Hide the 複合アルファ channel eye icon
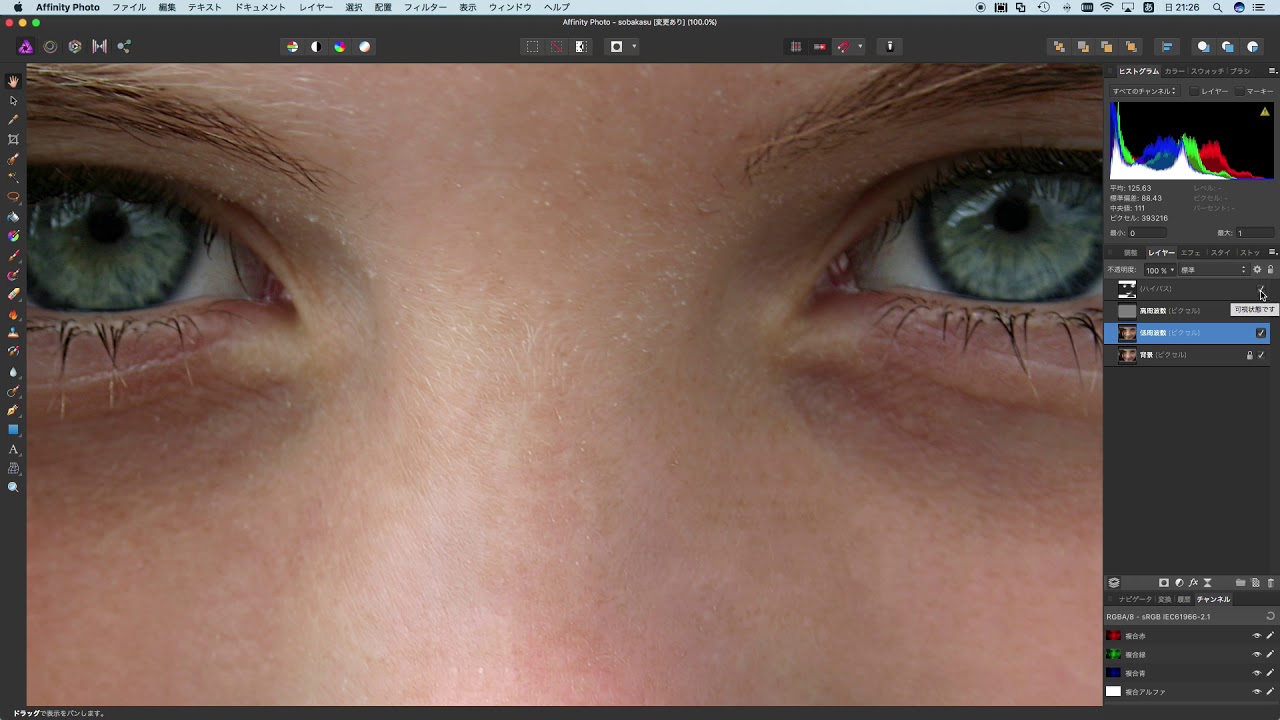Screen dimensions: 1280x720 pos(1257,691)
